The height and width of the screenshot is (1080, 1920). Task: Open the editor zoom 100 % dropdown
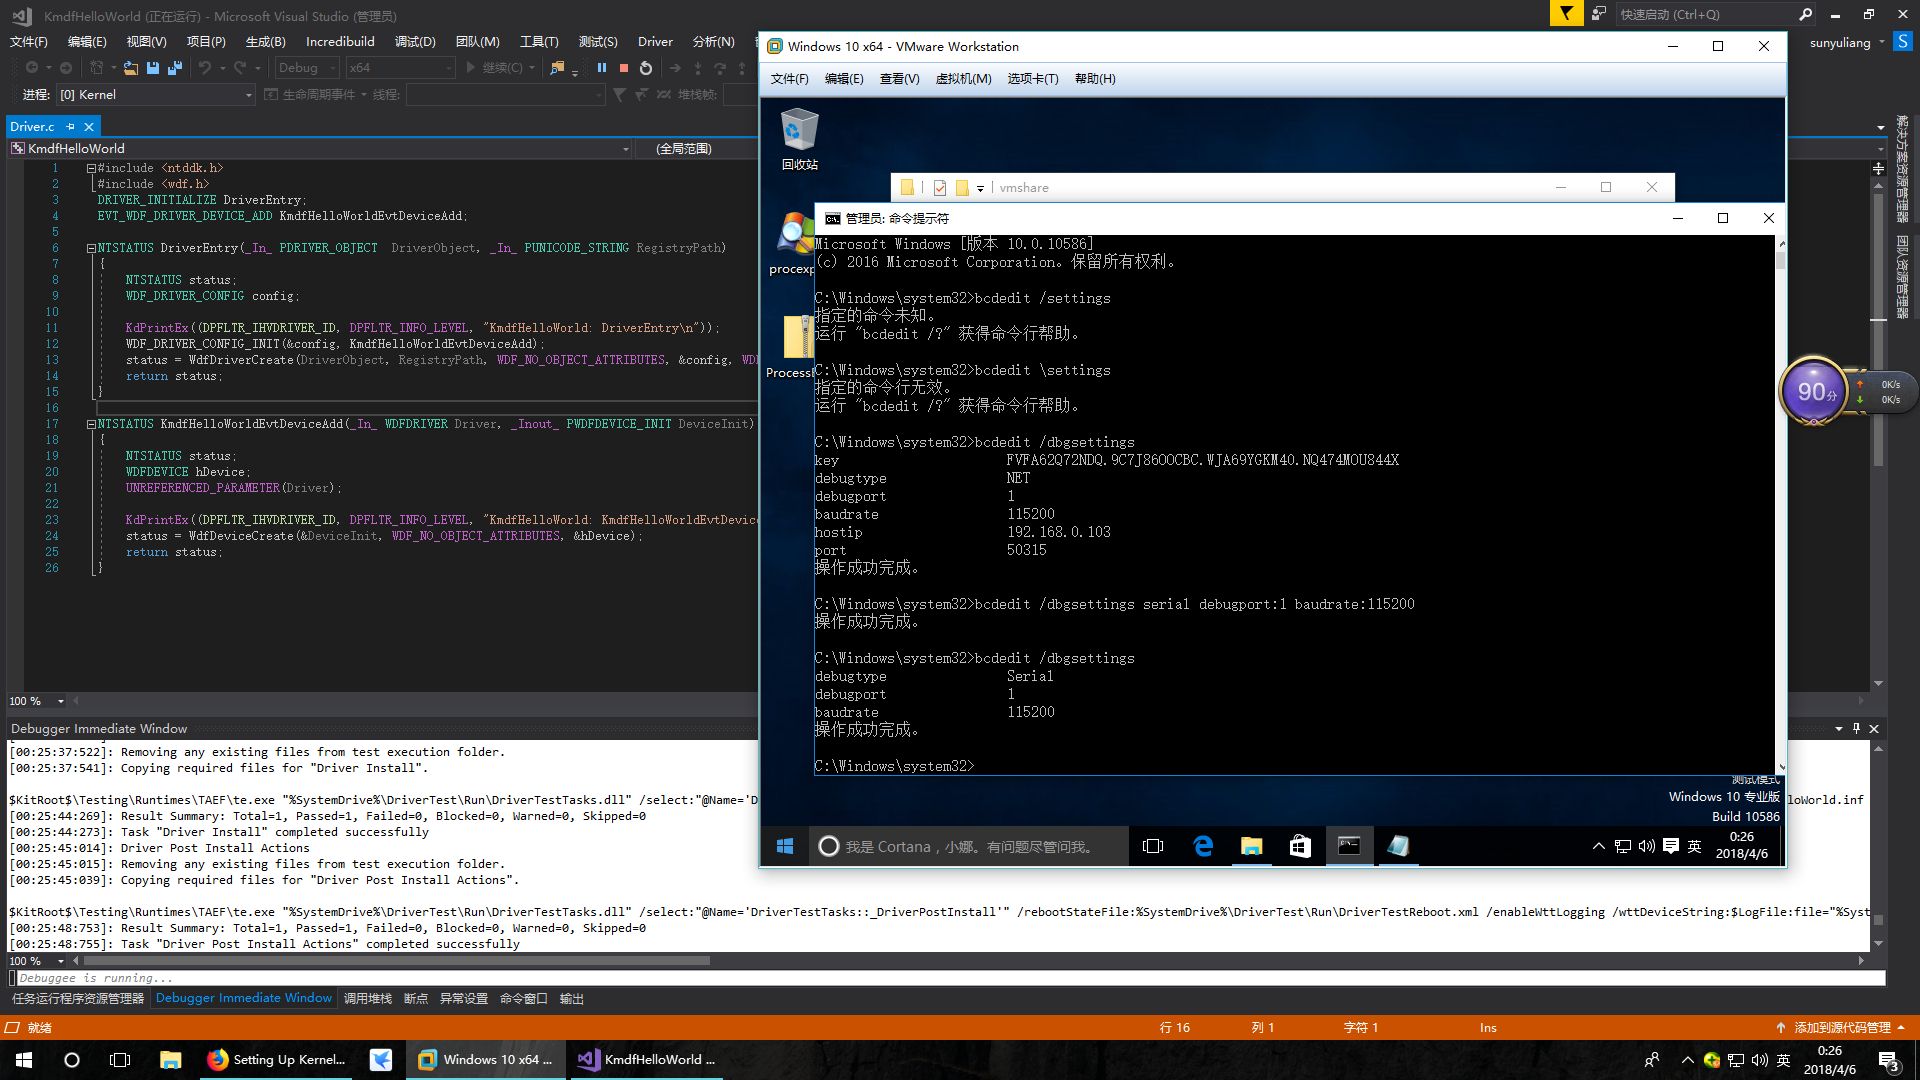pyautogui.click(x=37, y=701)
